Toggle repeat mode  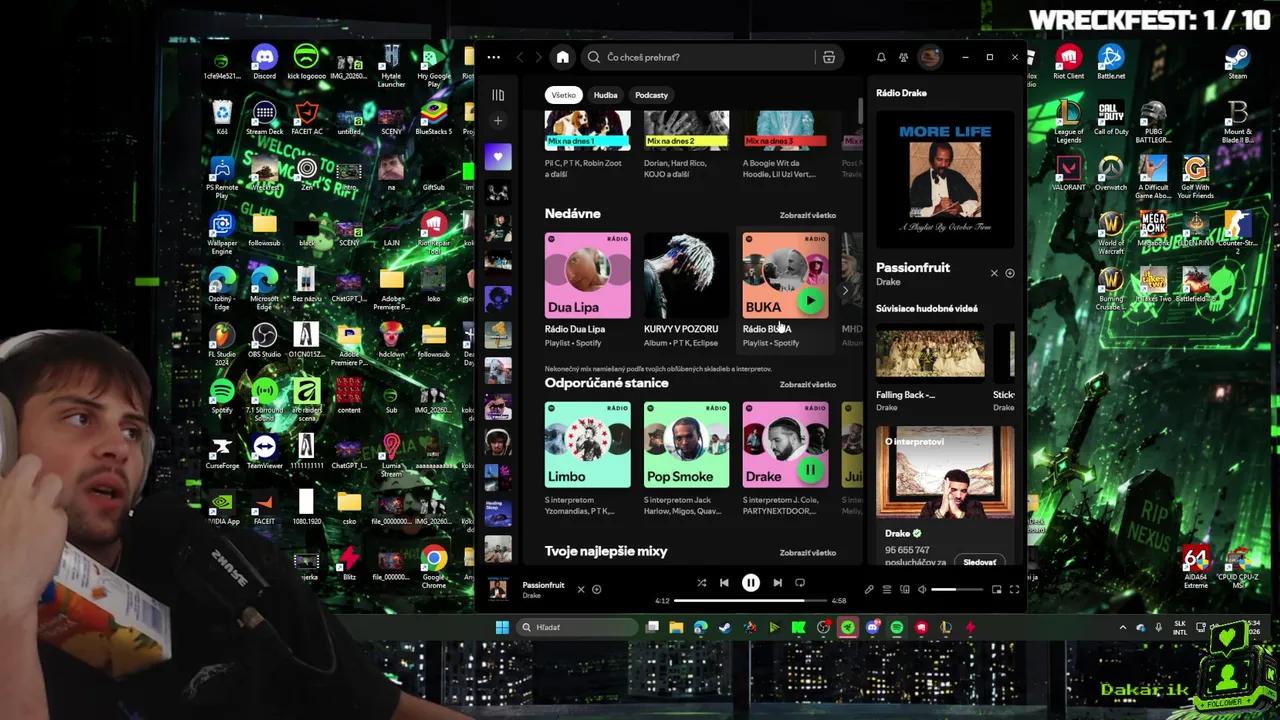pos(800,583)
